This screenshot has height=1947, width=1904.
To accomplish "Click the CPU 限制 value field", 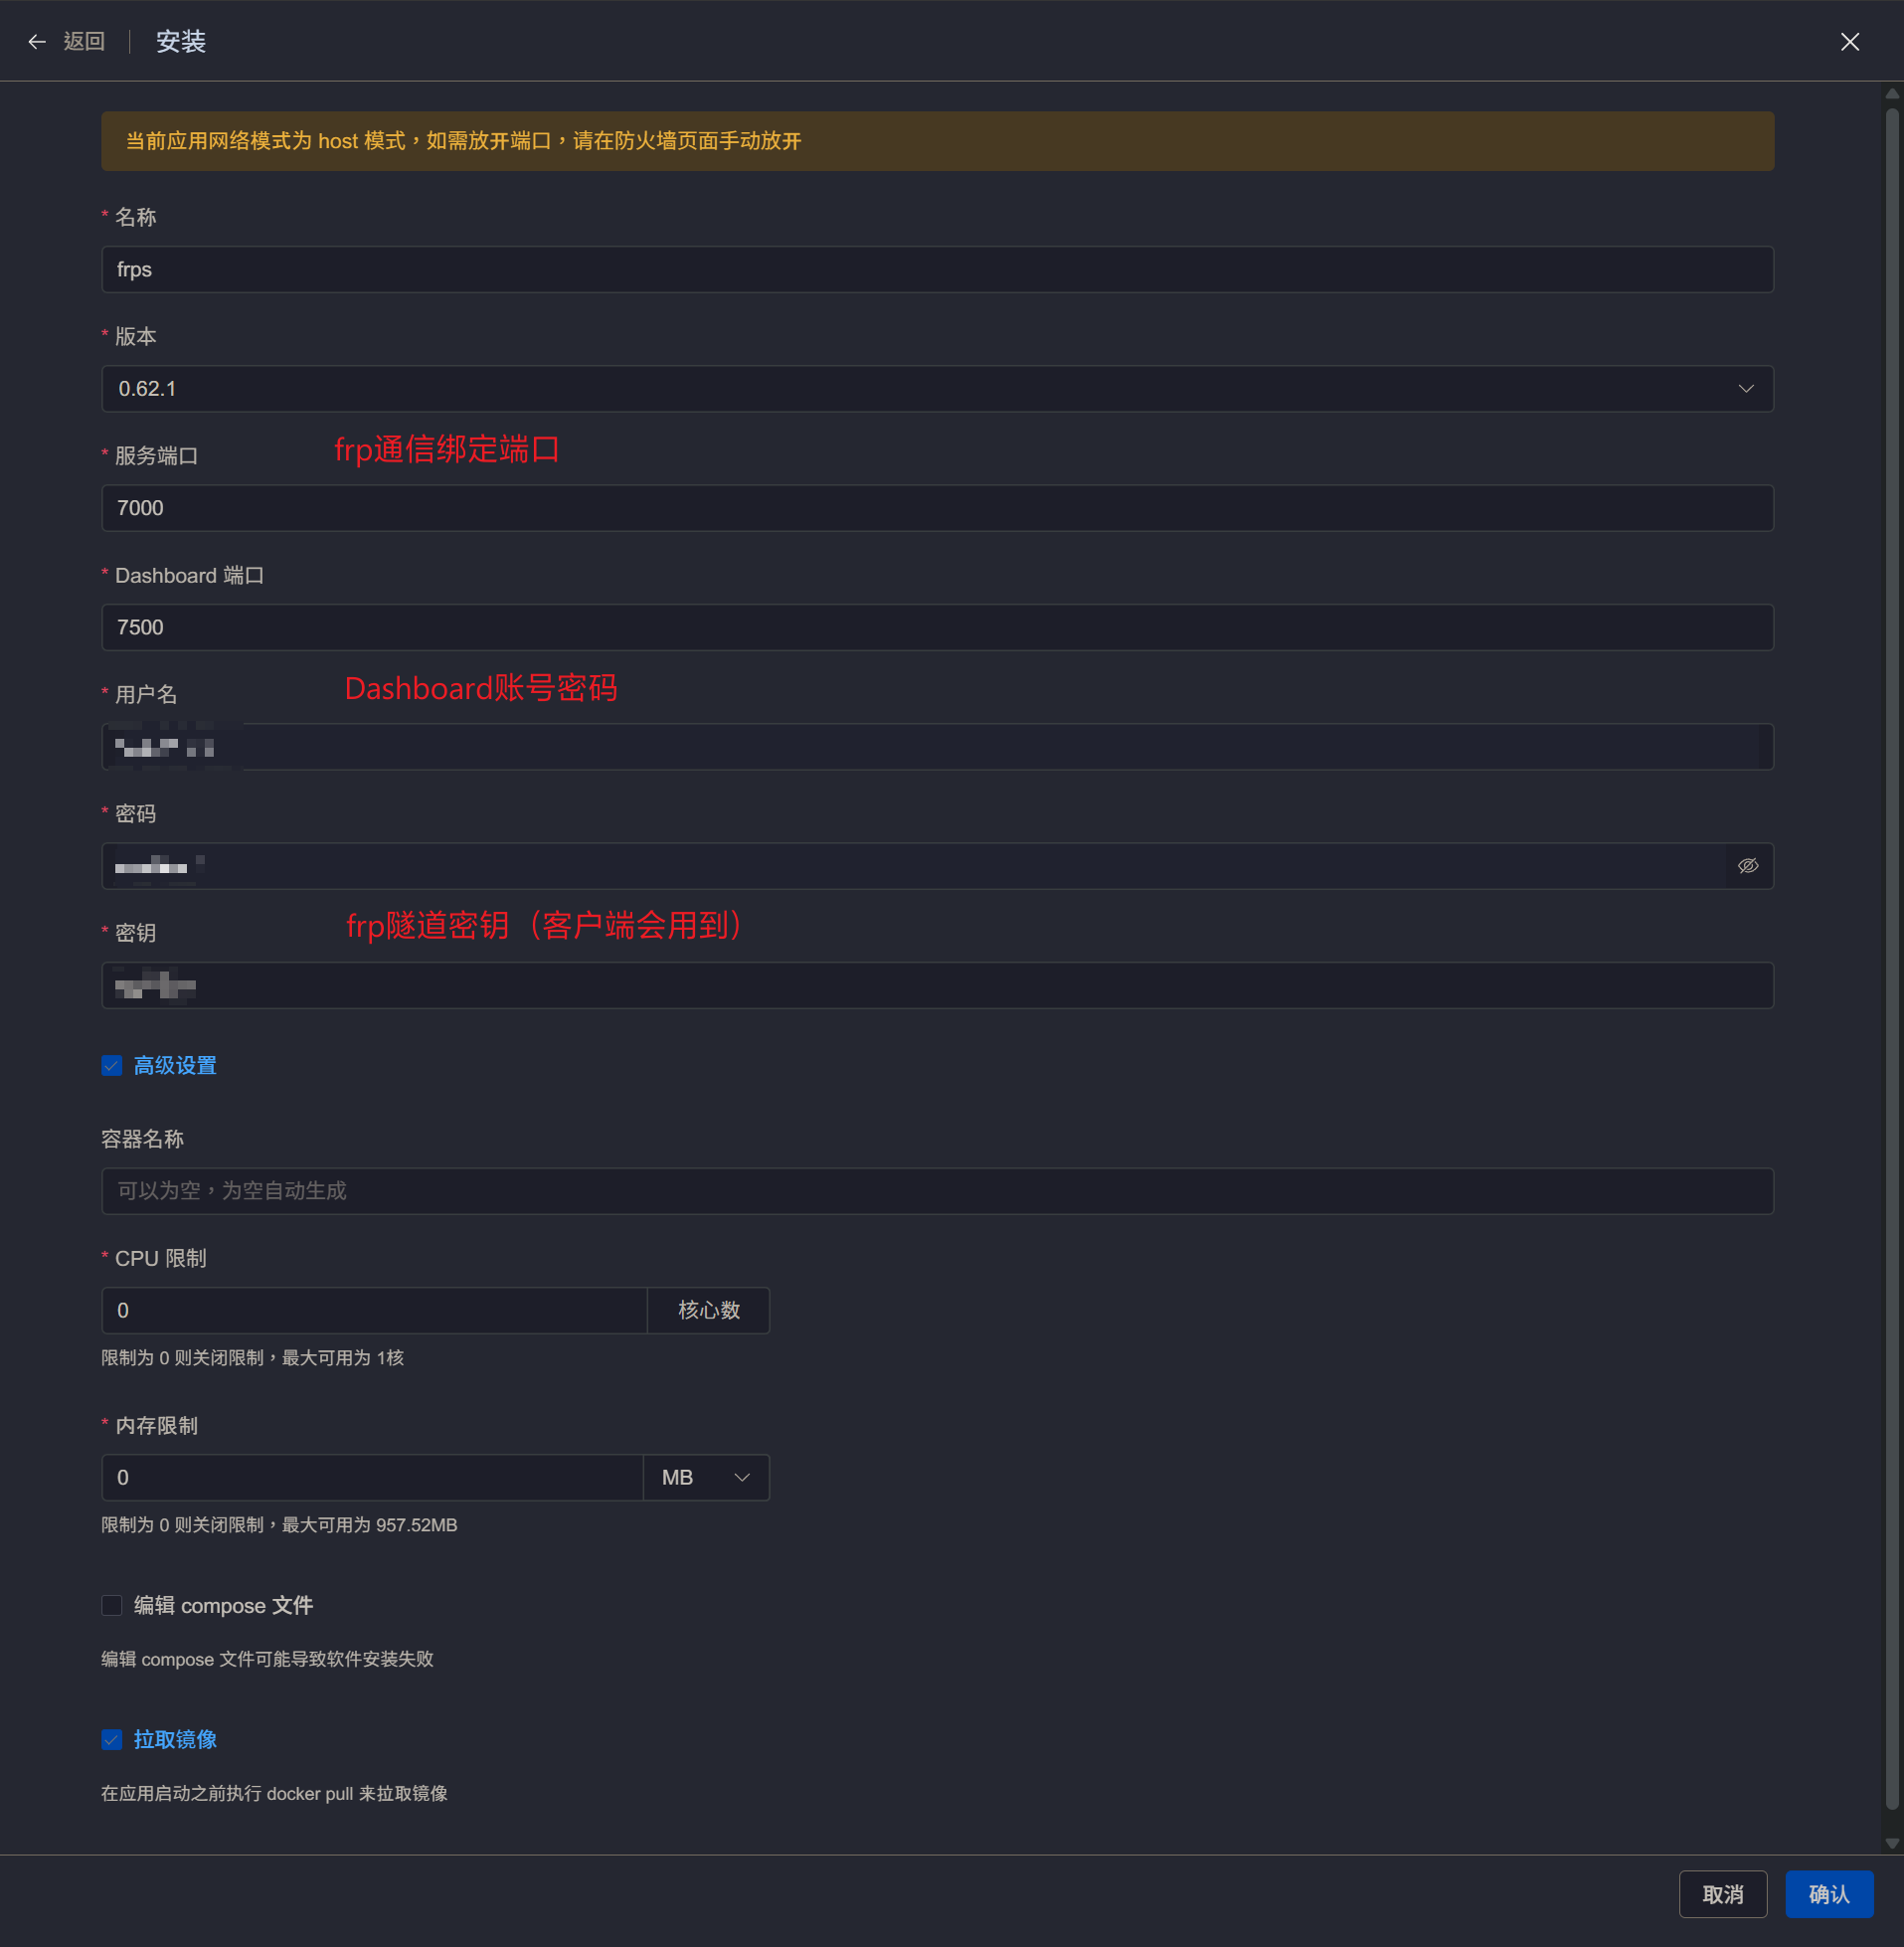I will (x=374, y=1310).
